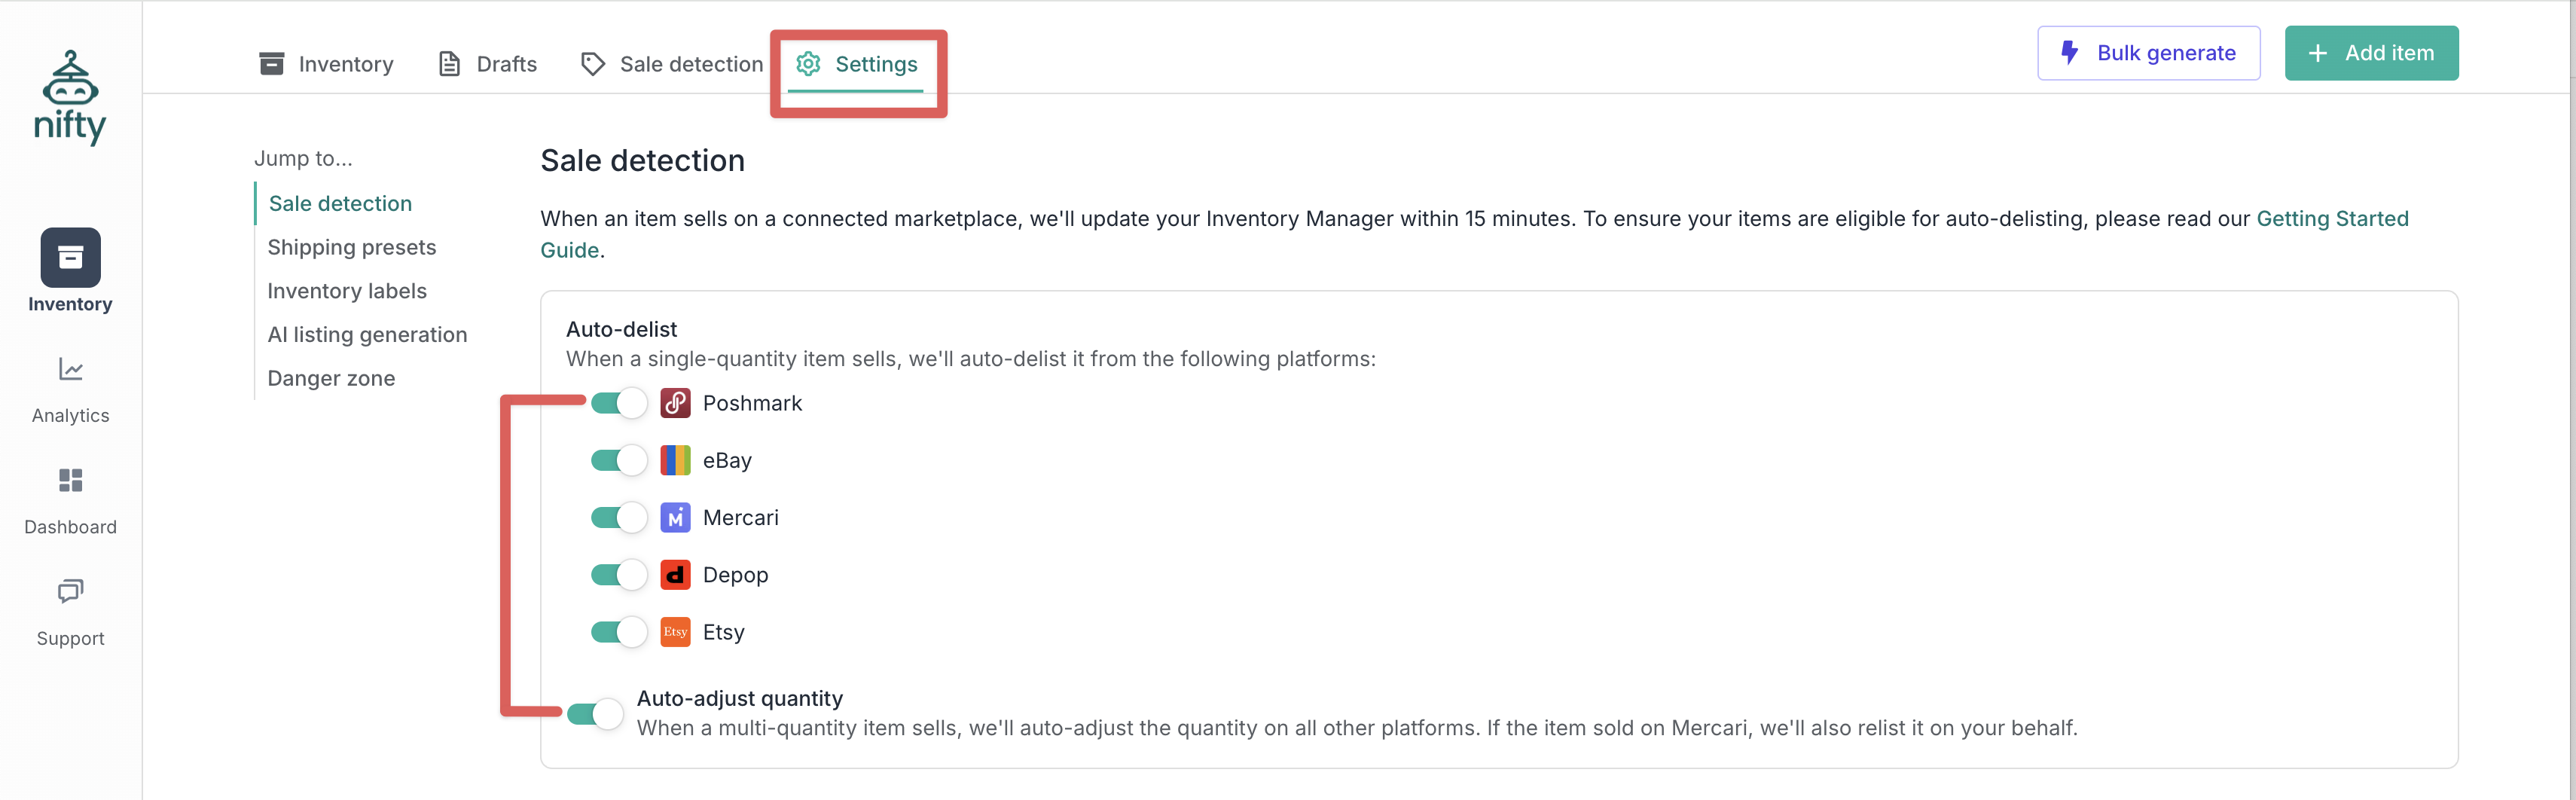Click the Add item button
The width and height of the screenshot is (2576, 800).
2370,53
